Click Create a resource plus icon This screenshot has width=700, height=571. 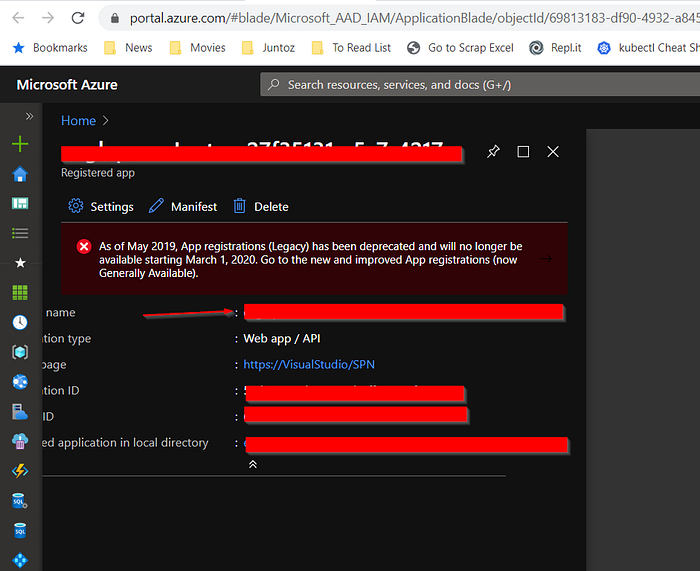pyautogui.click(x=20, y=144)
